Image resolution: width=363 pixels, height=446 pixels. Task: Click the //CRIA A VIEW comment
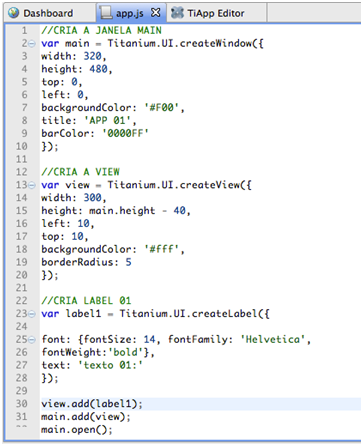click(x=80, y=172)
